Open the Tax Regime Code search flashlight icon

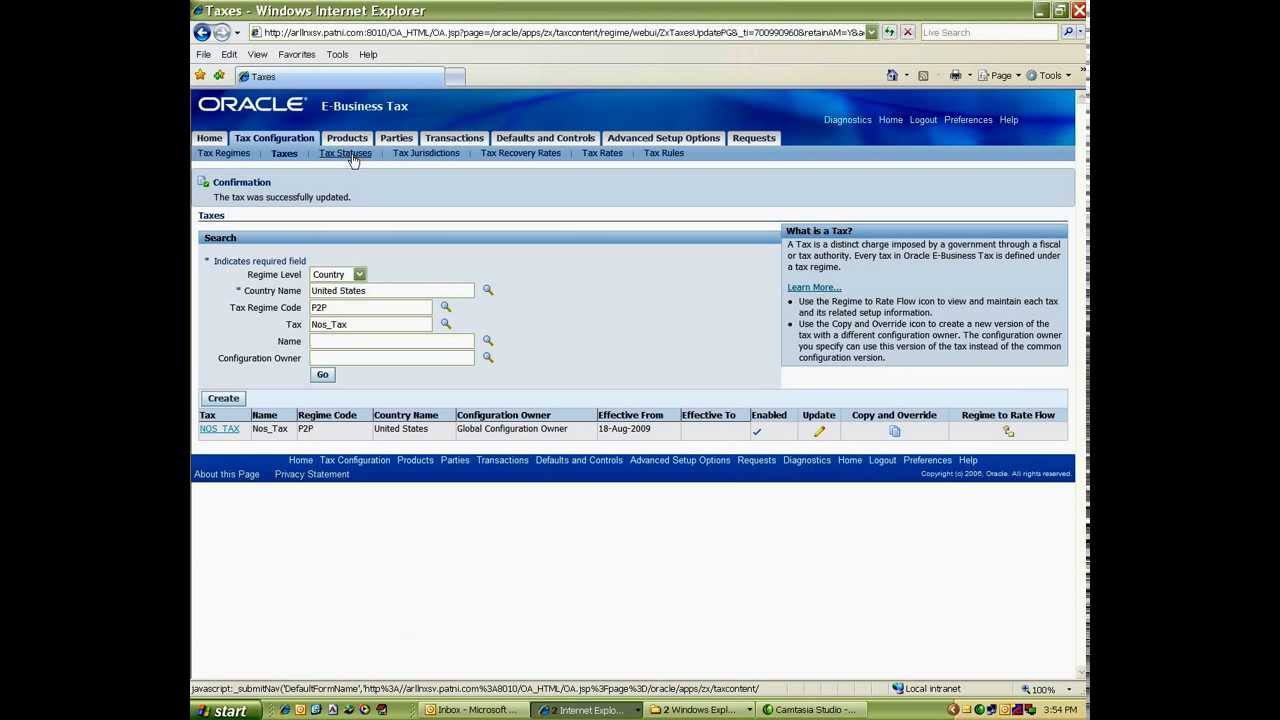tap(446, 307)
